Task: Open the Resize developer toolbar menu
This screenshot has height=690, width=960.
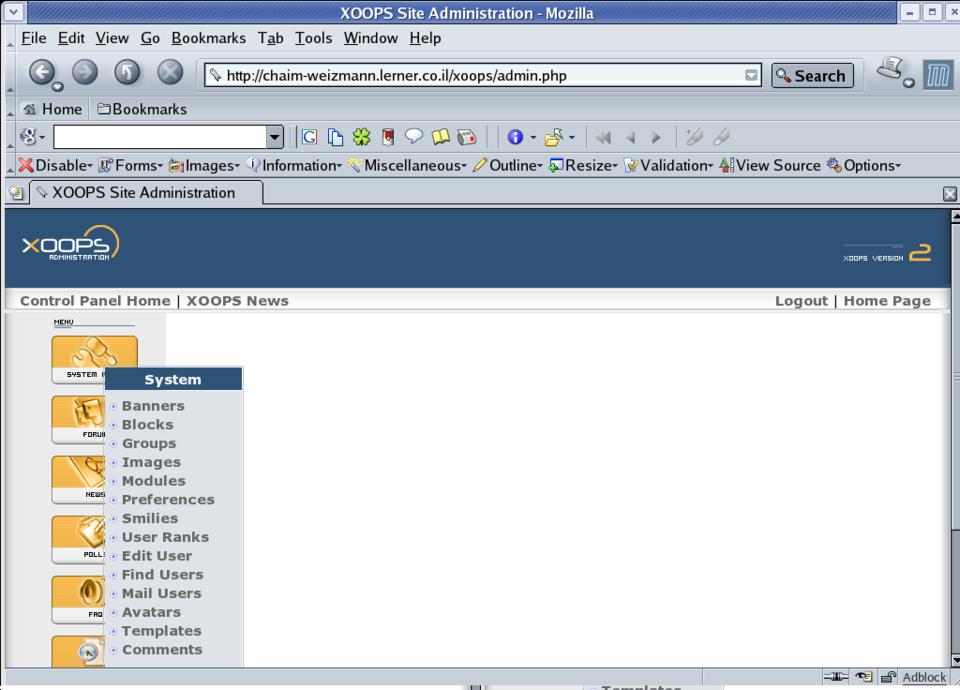Action: [x=583, y=165]
